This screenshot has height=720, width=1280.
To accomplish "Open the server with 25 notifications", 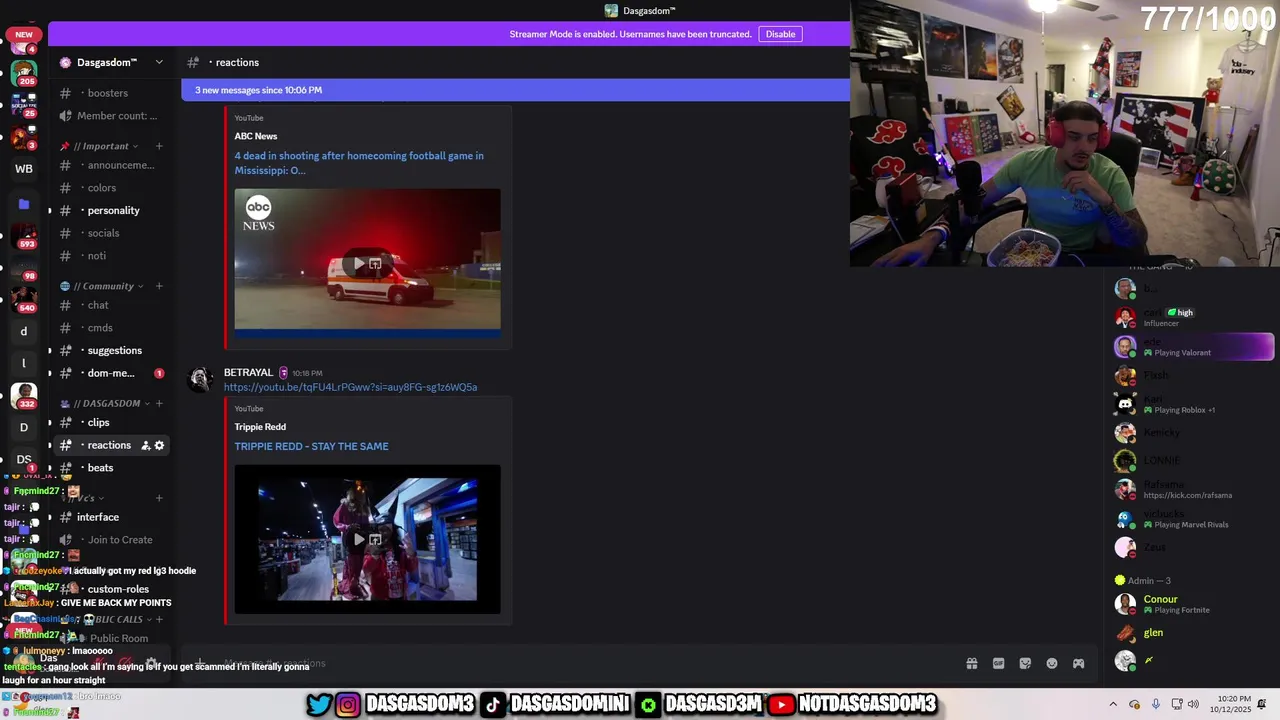I will point(24,106).
